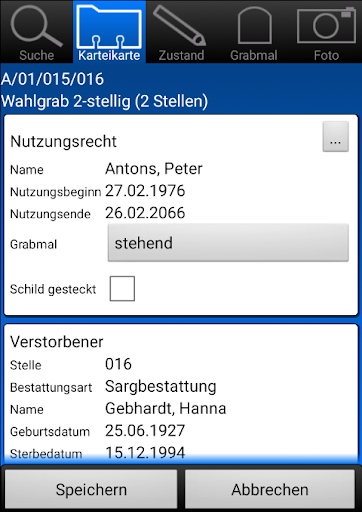This screenshot has width=362, height=512.
Task: Tap the name Antons, Peter
Action: pos(154,169)
